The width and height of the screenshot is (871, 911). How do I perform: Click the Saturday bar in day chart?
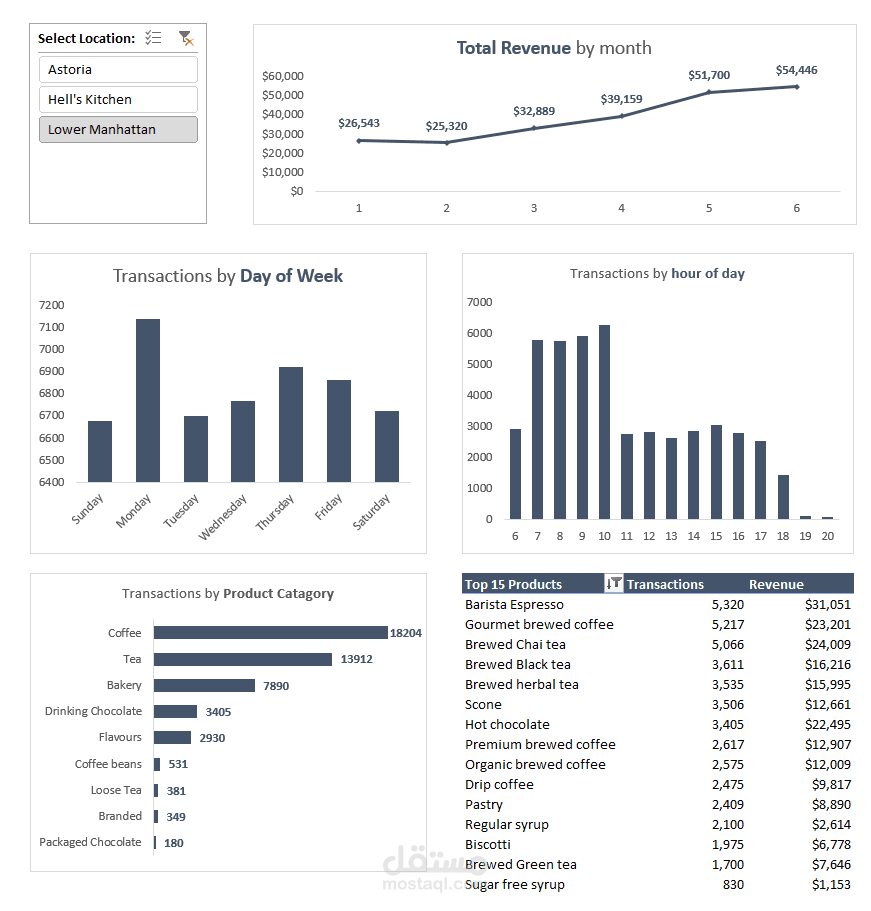387,446
